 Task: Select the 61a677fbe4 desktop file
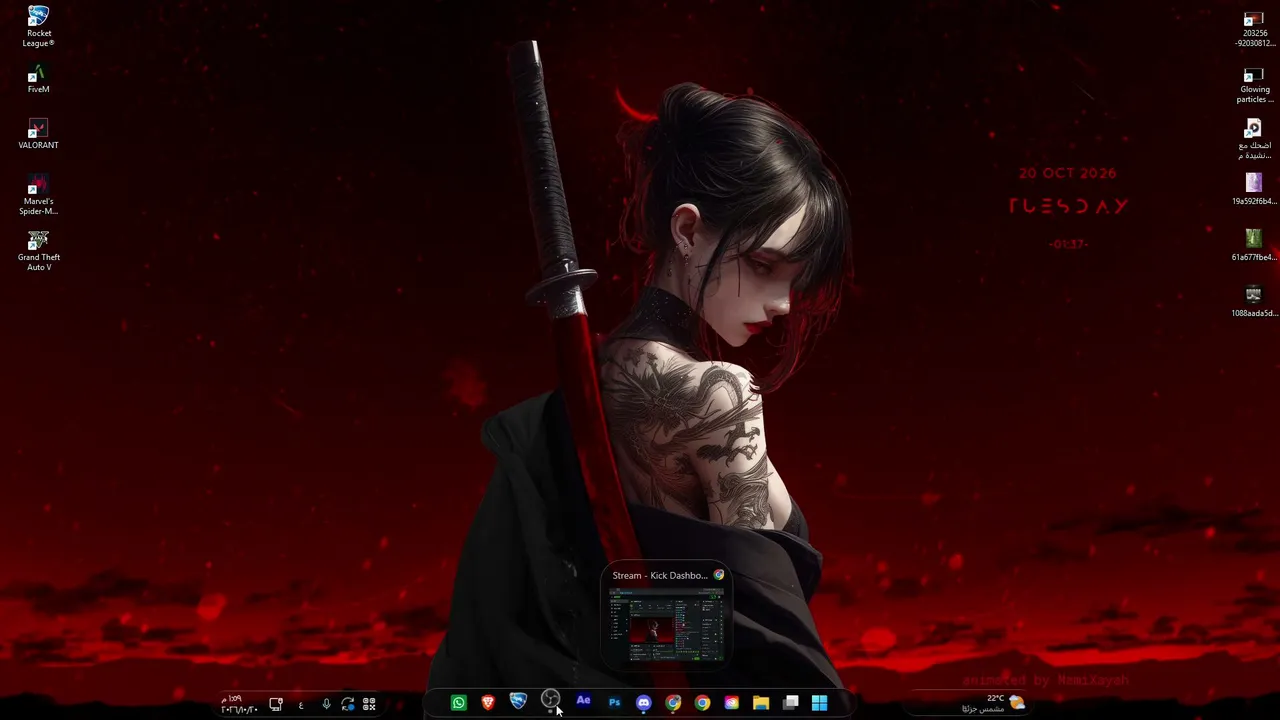point(1254,246)
